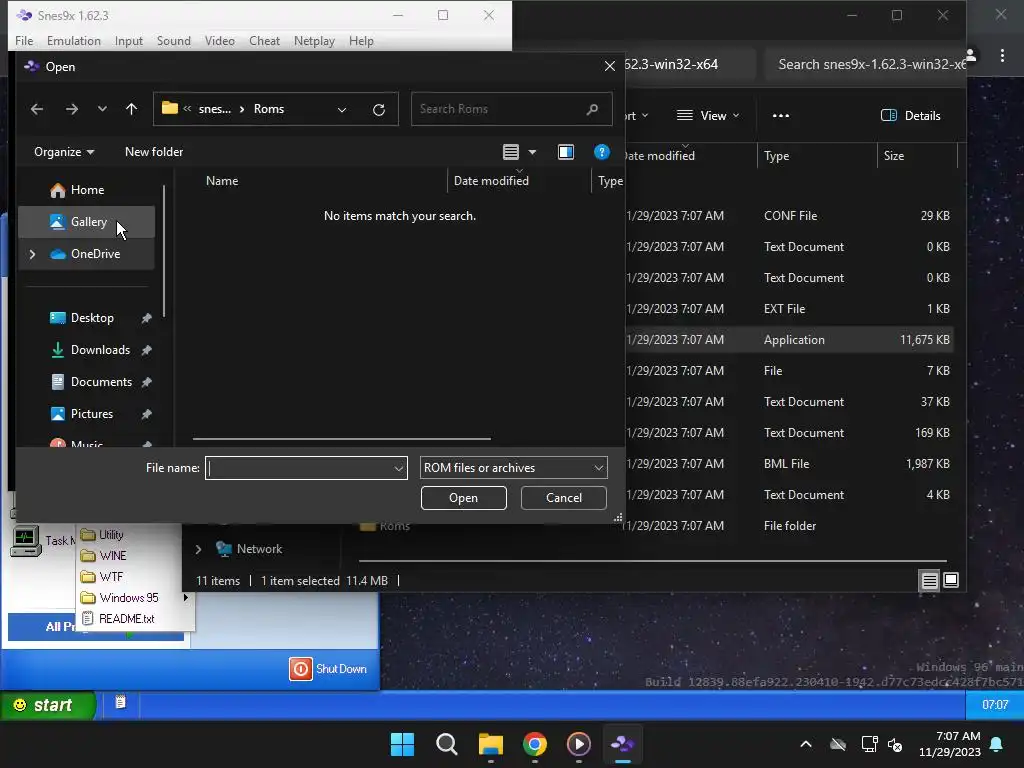This screenshot has width=1024, height=768.
Task: Open Snes9x Help menu
Action: [x=361, y=40]
